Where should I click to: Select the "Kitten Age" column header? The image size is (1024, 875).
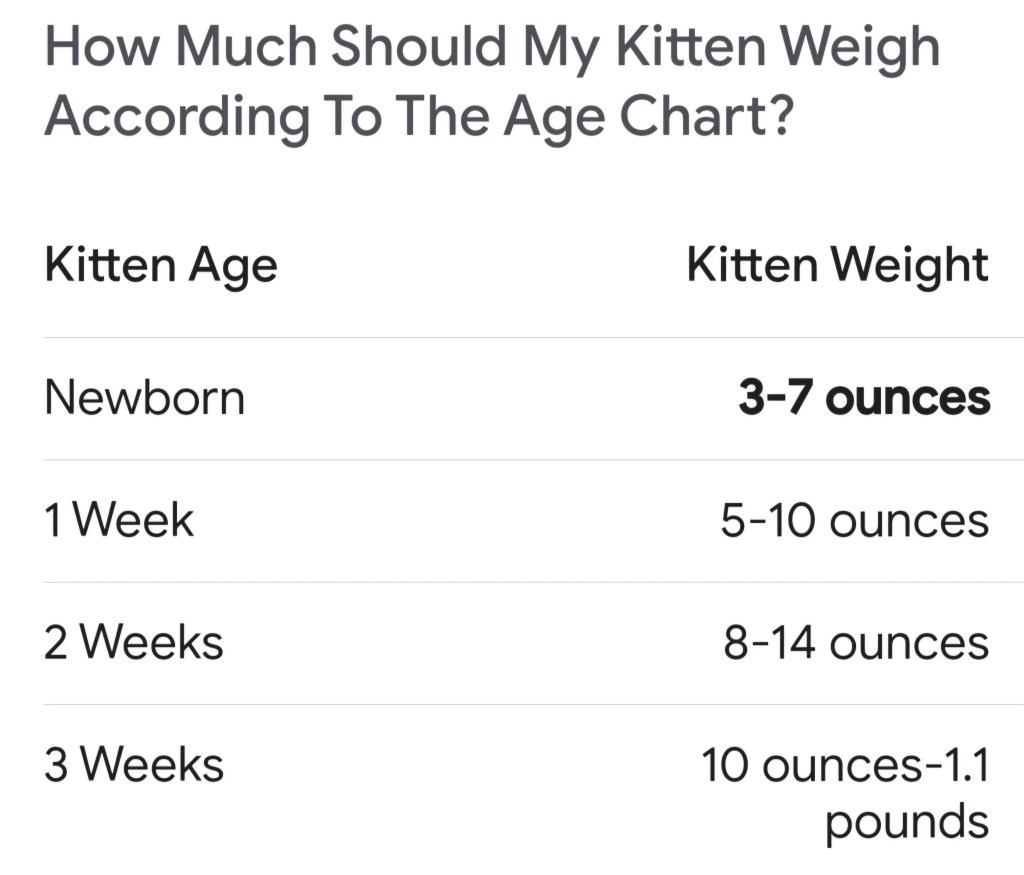(x=161, y=266)
